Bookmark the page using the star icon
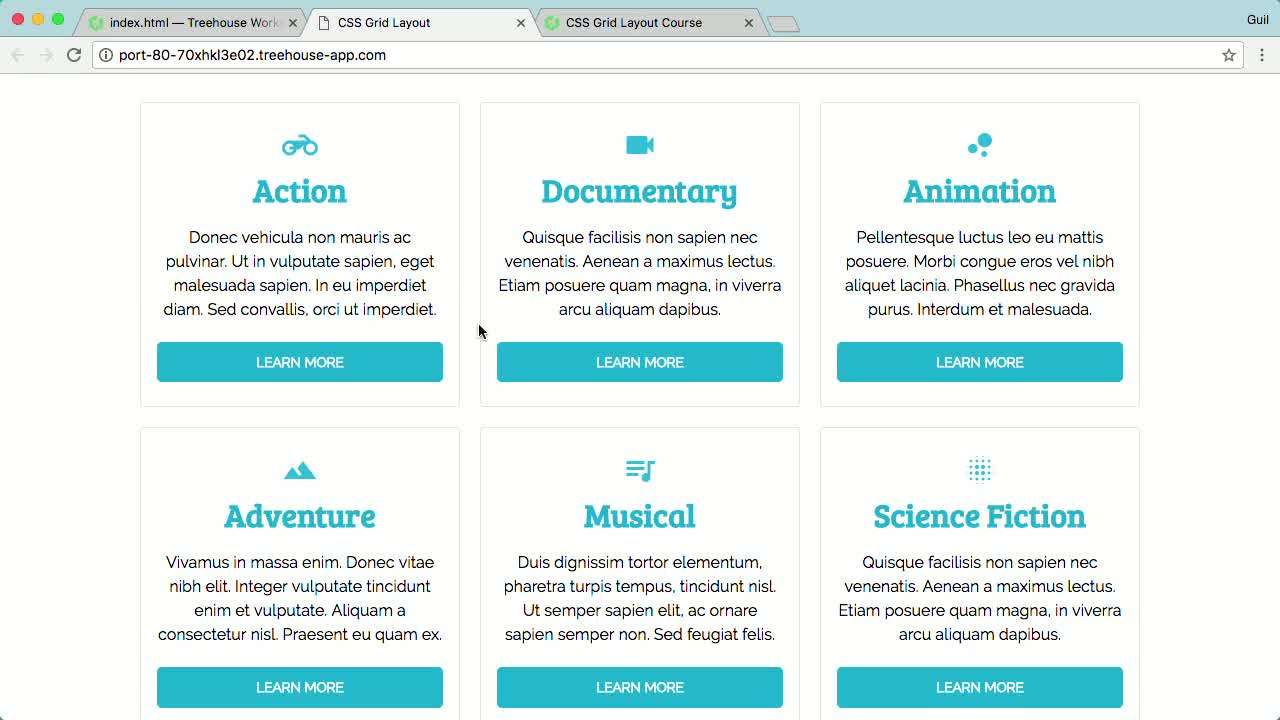The height and width of the screenshot is (720, 1280). tap(1229, 56)
